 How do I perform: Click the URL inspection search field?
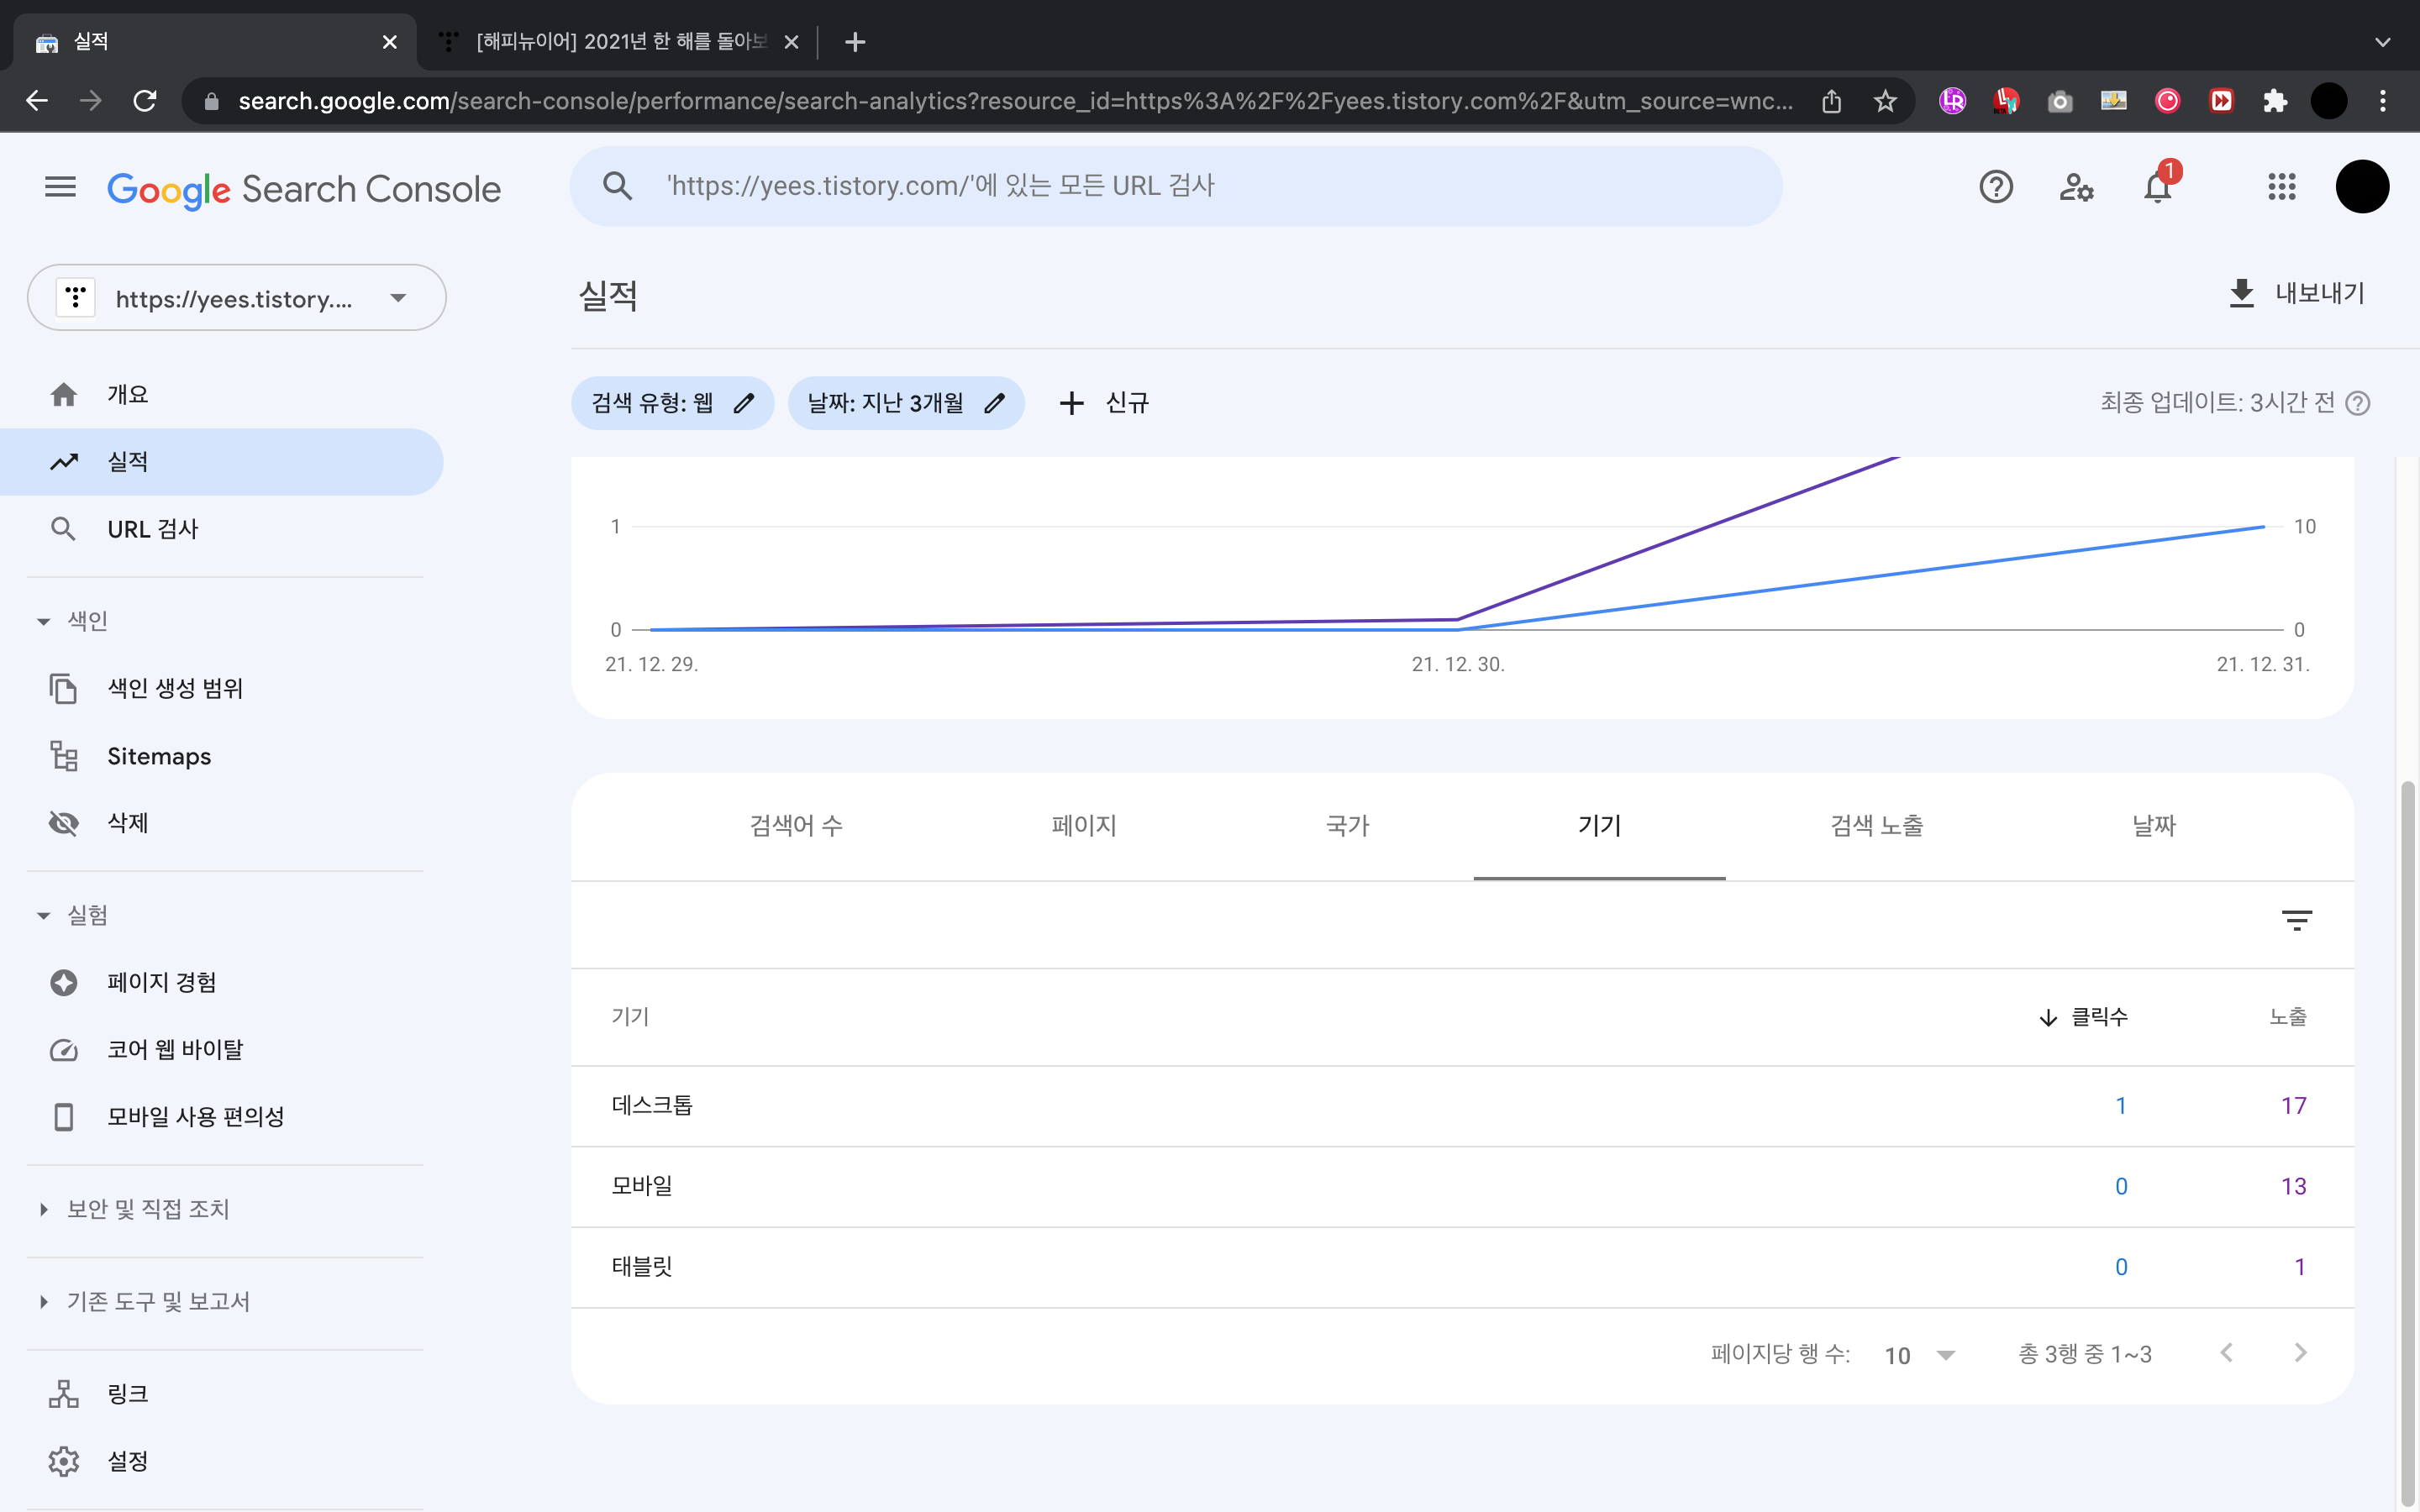click(1175, 186)
